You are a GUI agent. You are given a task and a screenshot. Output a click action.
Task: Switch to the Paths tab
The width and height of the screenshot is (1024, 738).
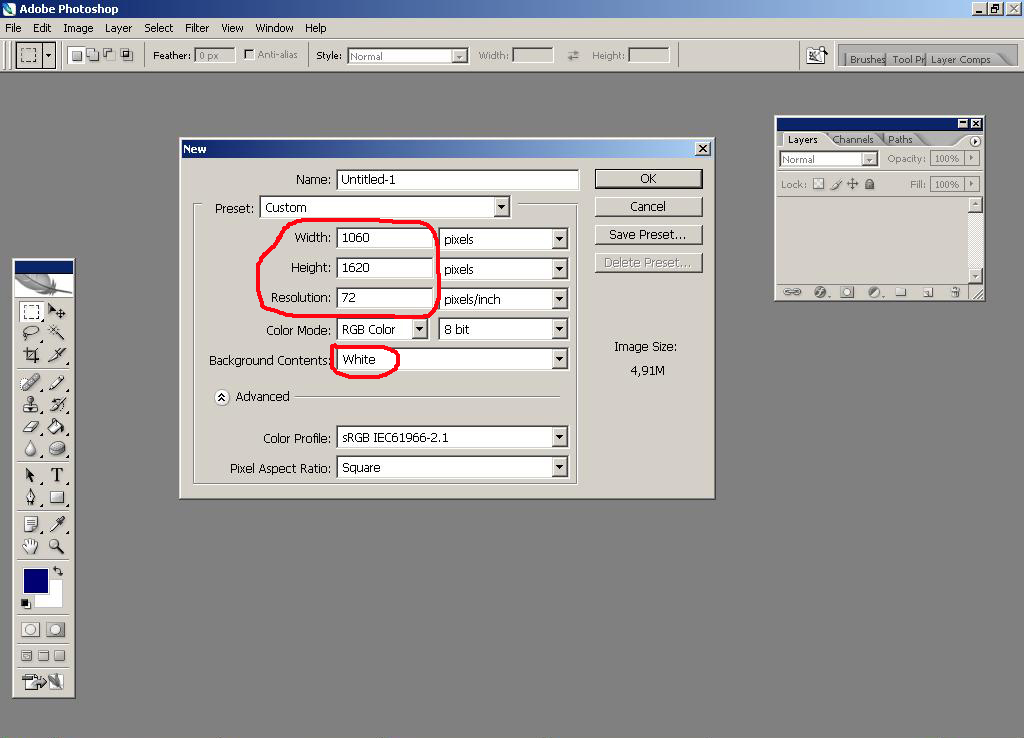point(900,139)
